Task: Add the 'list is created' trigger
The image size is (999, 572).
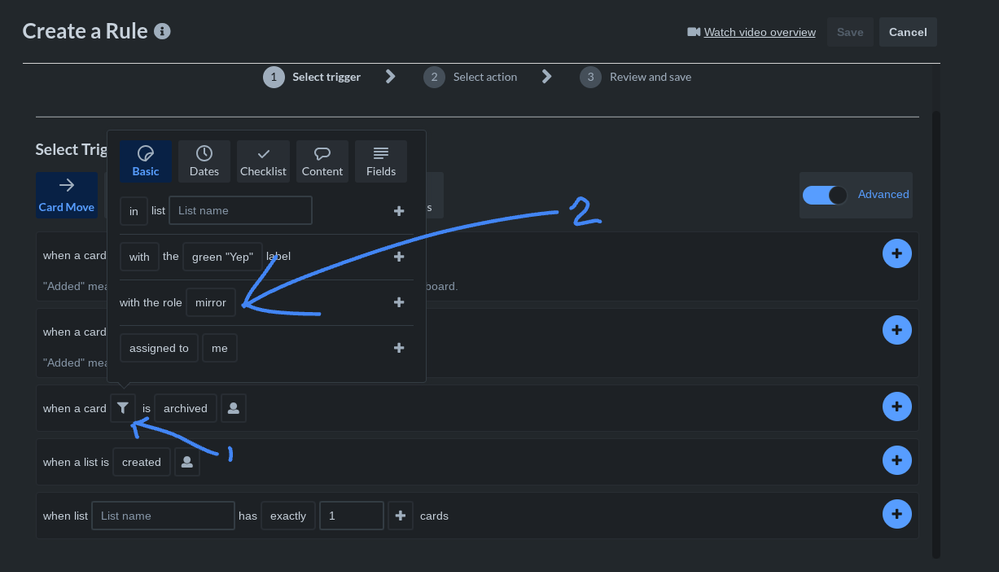Action: pos(896,460)
